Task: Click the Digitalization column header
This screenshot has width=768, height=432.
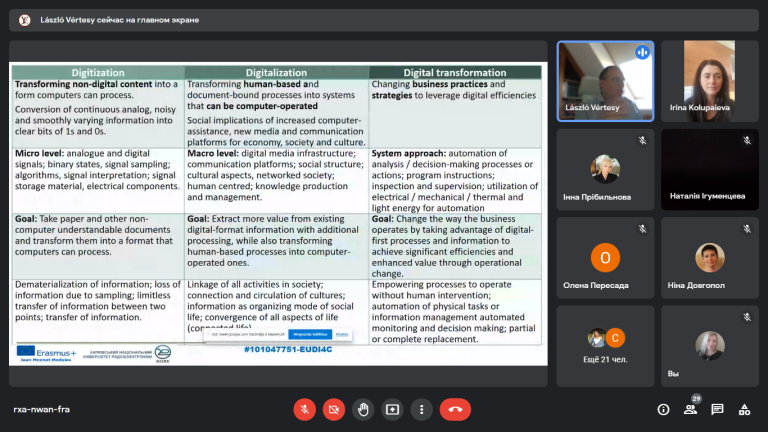Action: tap(276, 72)
